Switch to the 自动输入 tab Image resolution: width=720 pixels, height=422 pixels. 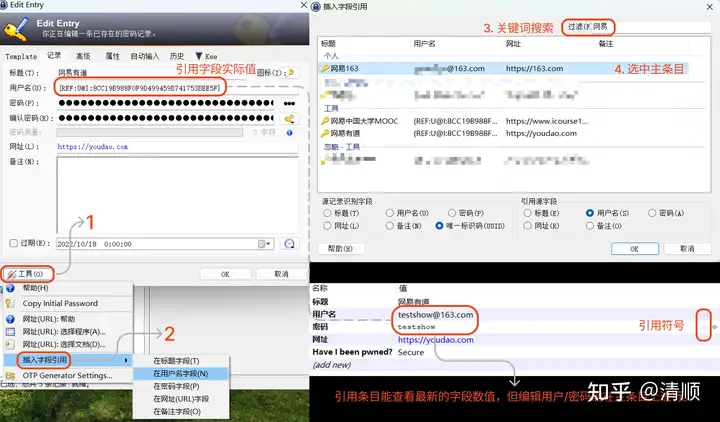point(145,56)
